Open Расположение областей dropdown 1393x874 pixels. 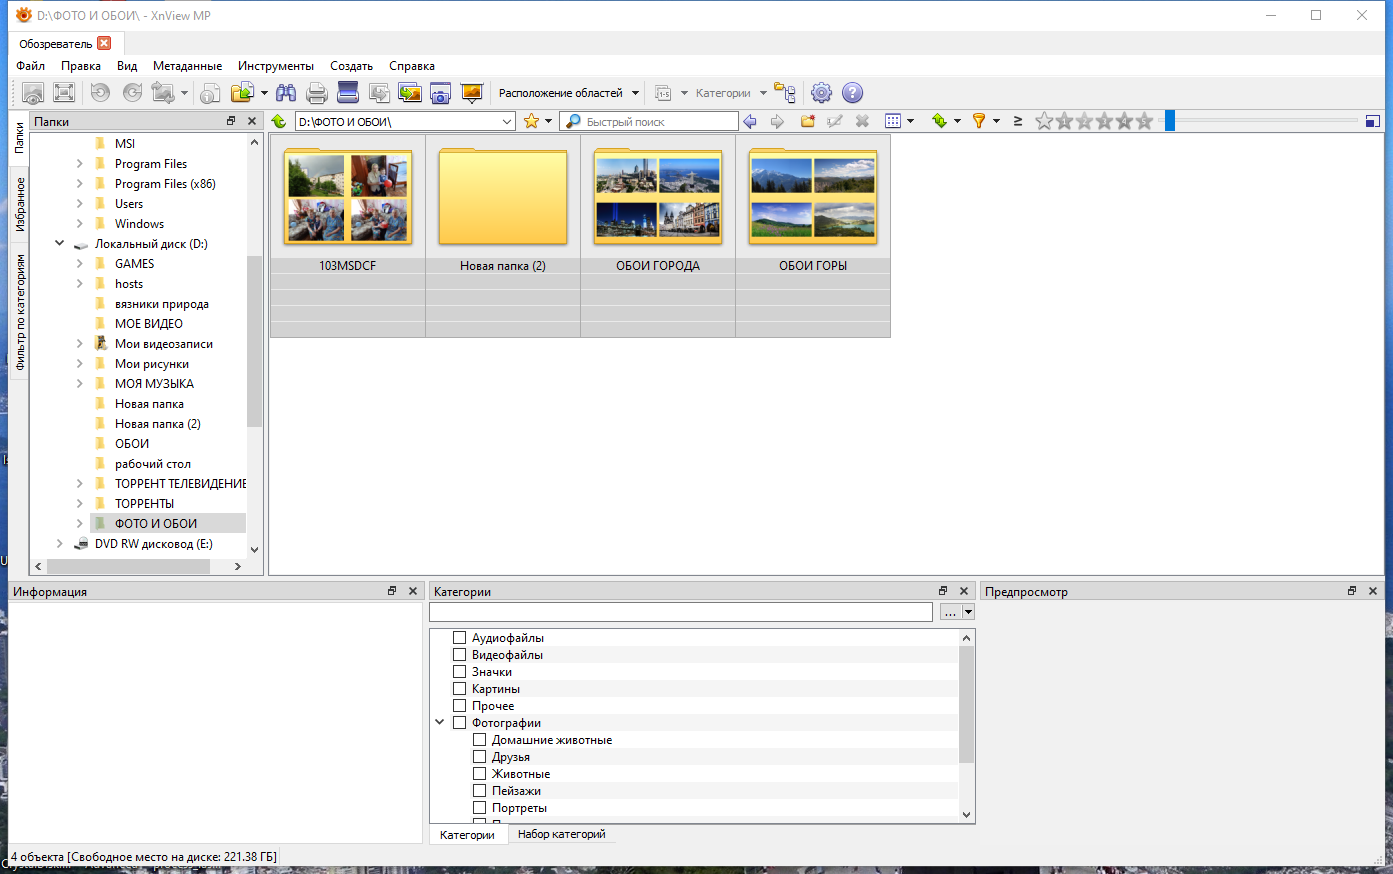pos(568,93)
